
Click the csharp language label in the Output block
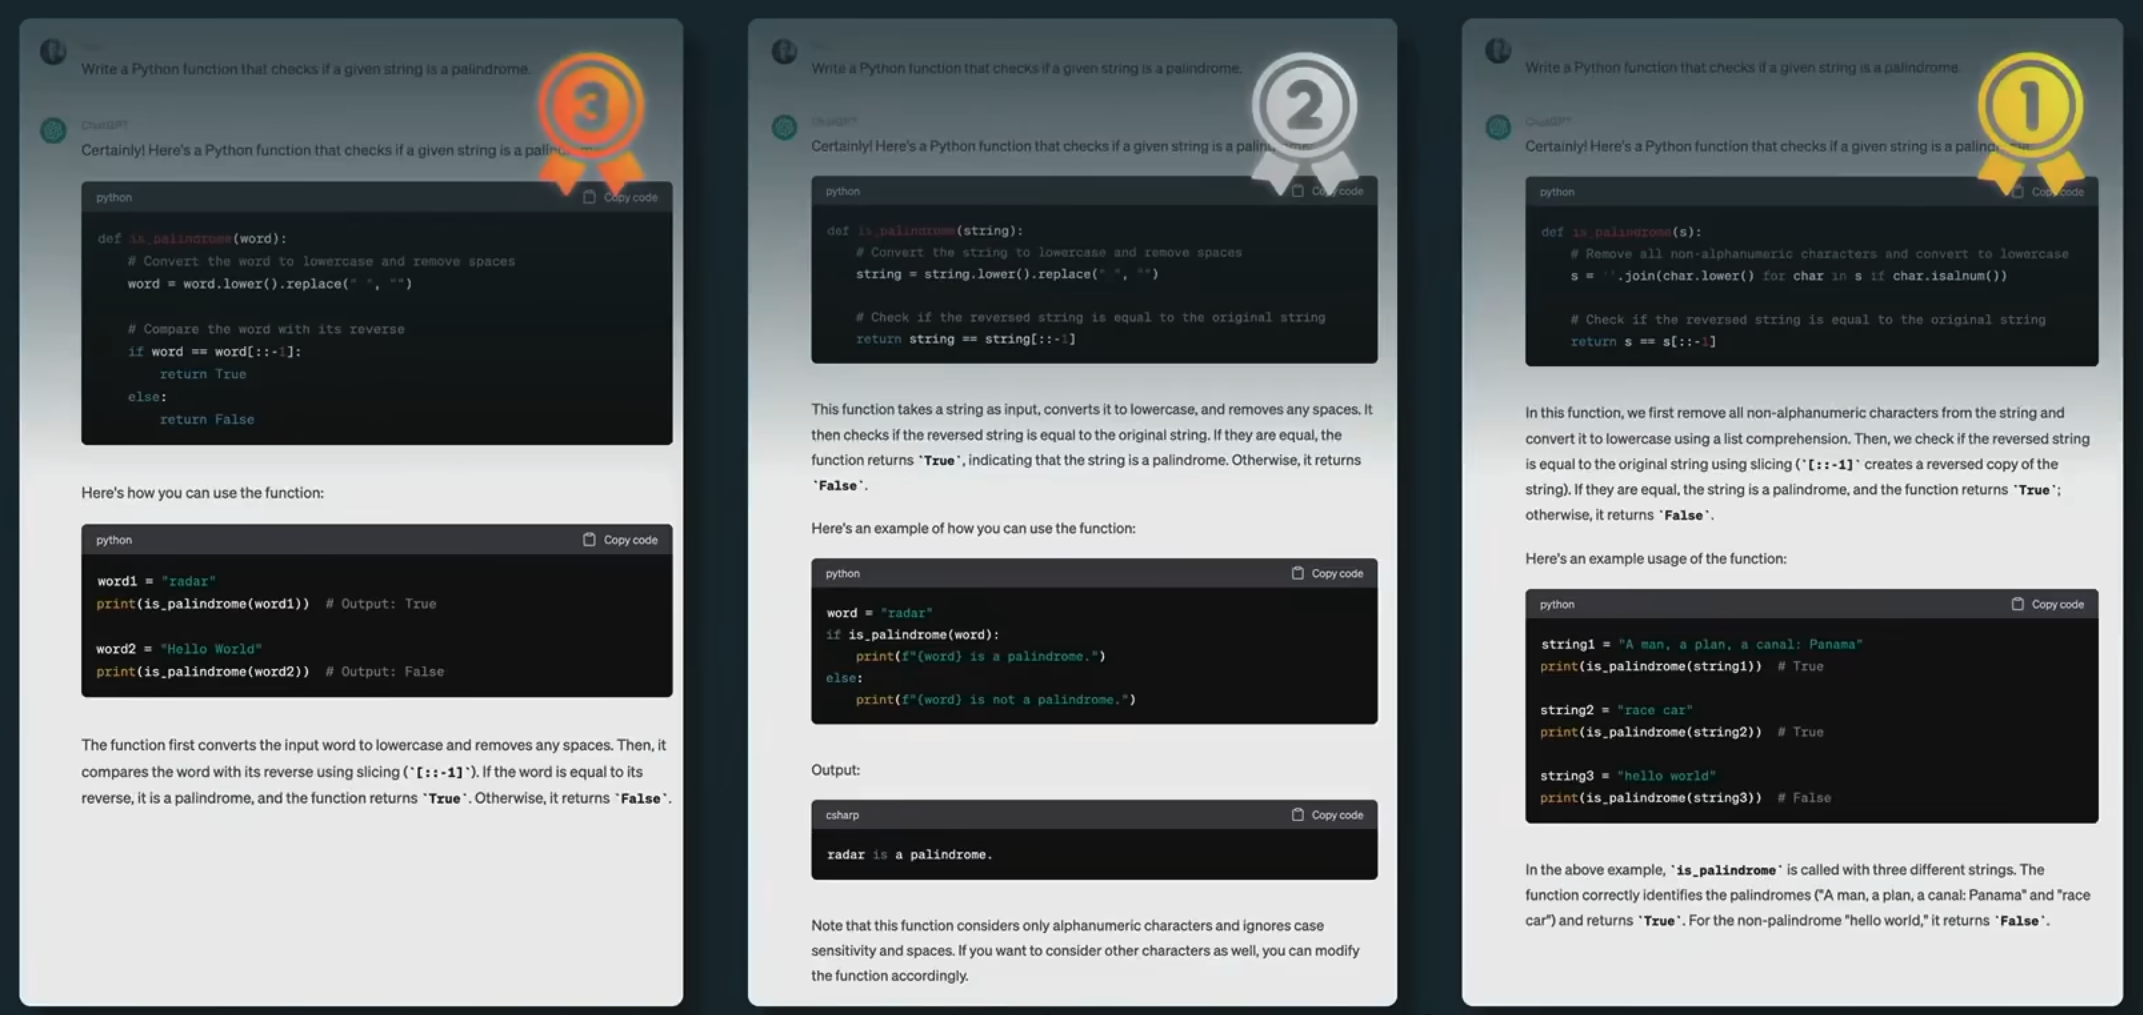coord(842,815)
